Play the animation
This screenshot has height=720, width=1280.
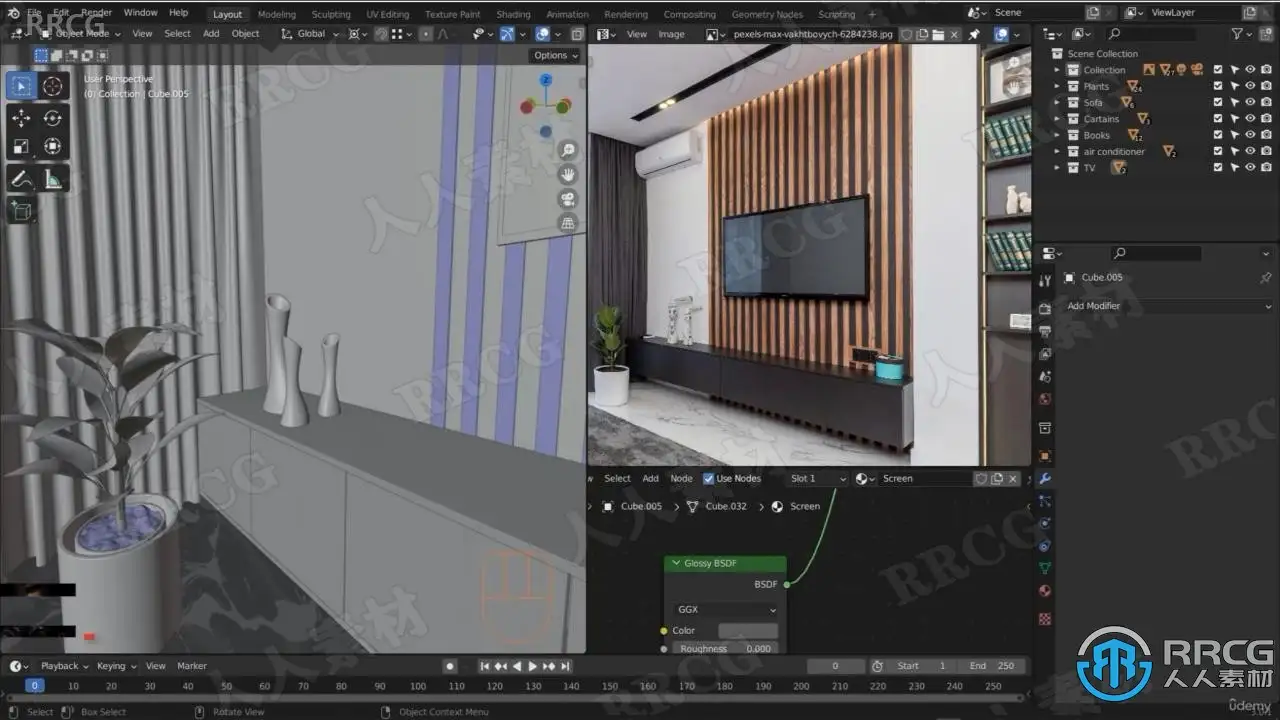[533, 666]
